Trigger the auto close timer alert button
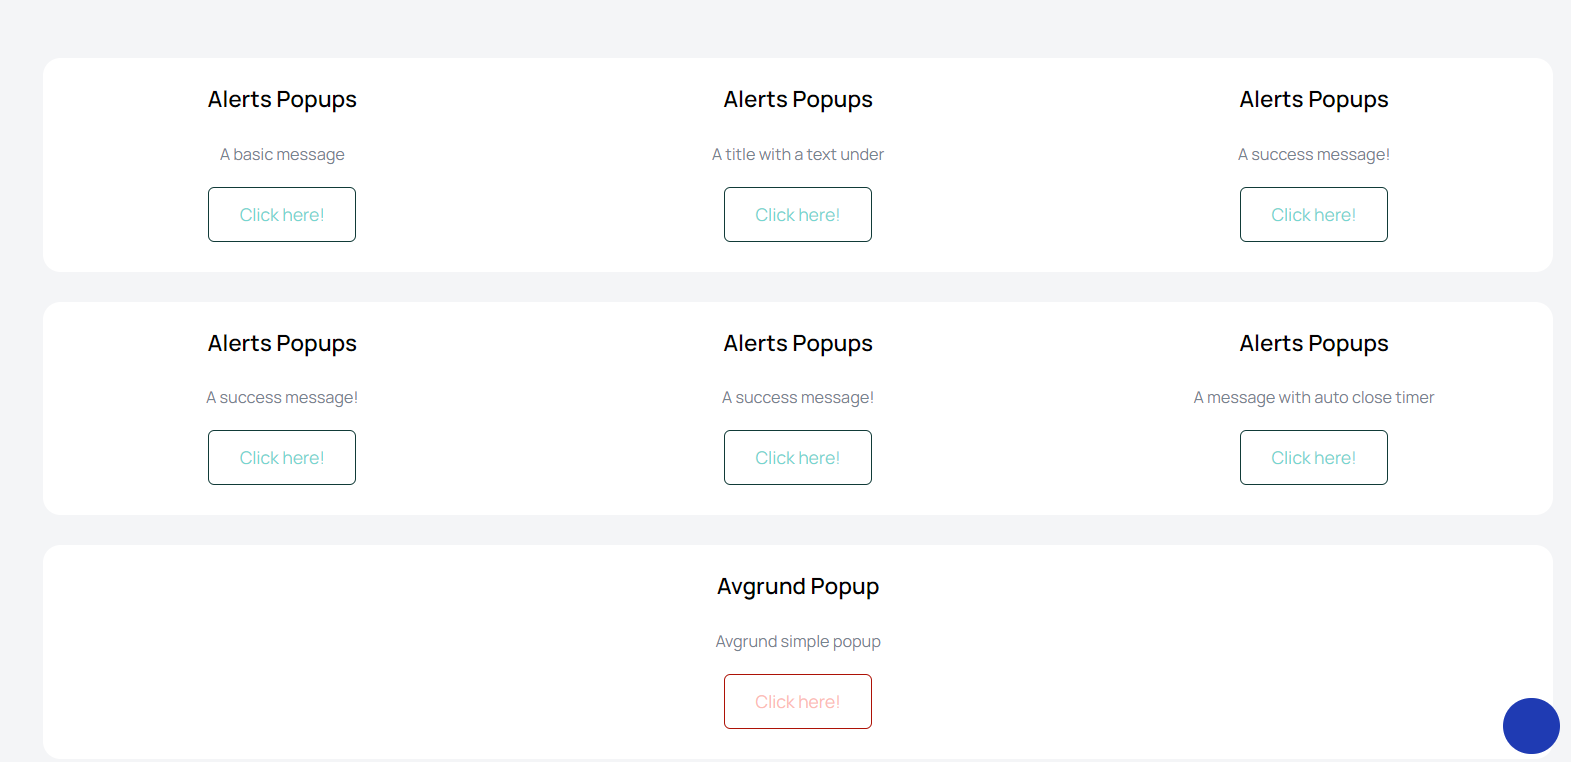 1313,458
